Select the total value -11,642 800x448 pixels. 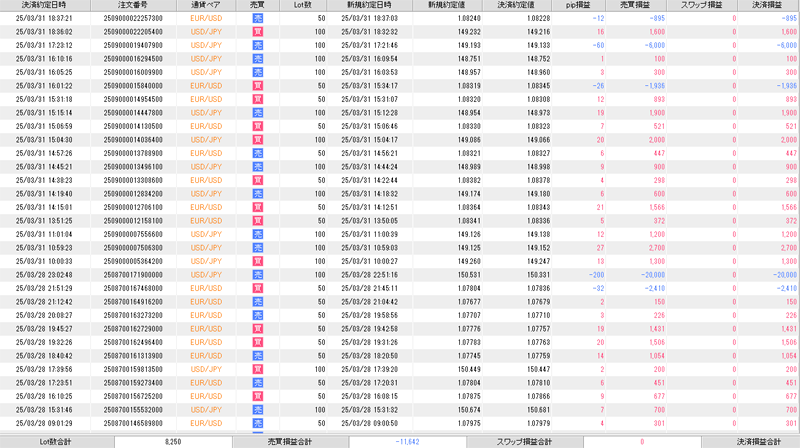click(x=407, y=442)
